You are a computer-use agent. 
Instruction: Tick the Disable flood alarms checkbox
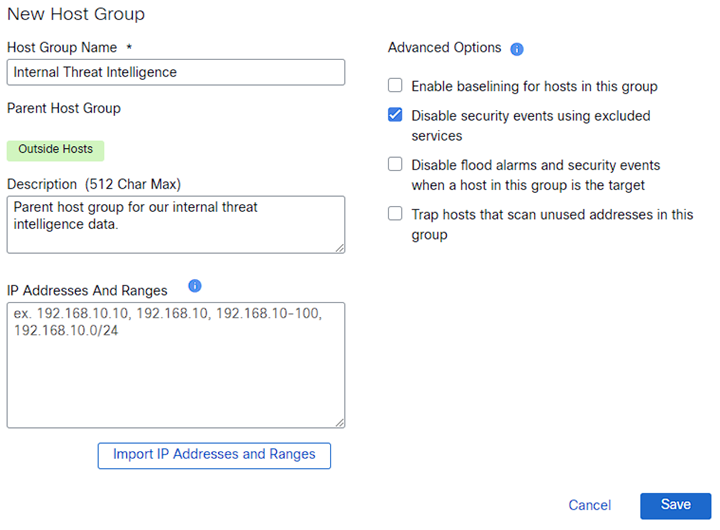point(395,165)
